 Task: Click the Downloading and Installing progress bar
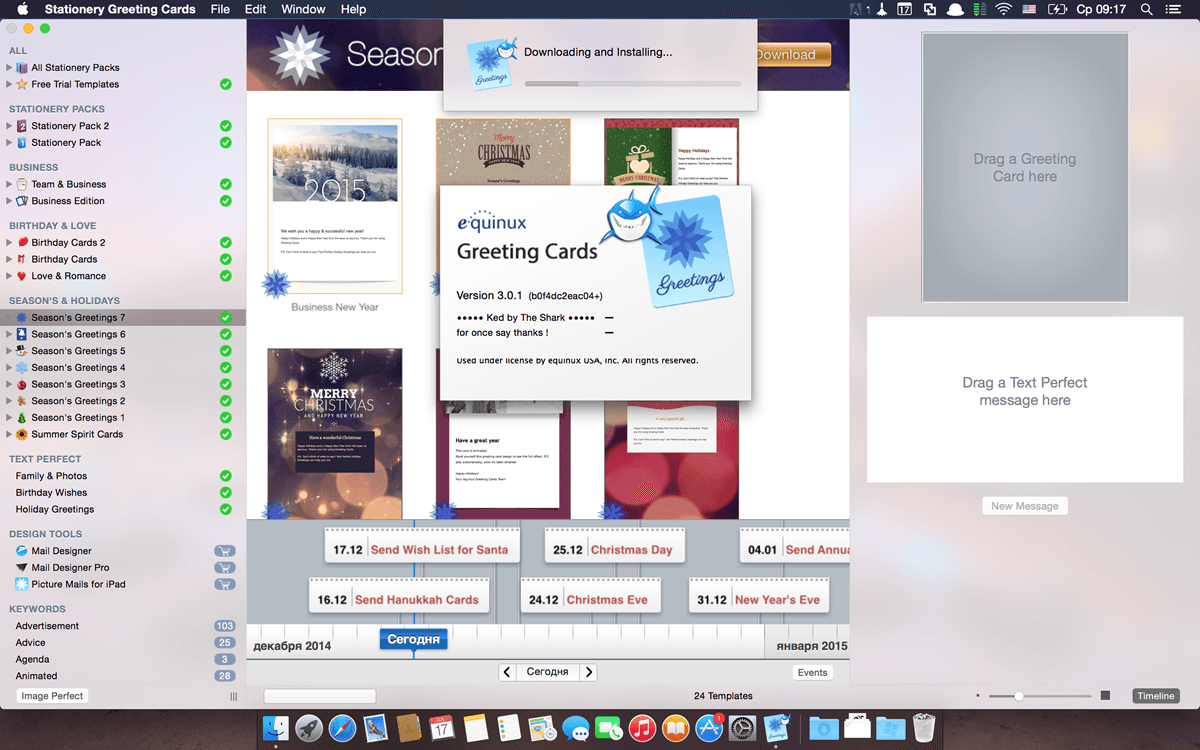[x=632, y=84]
